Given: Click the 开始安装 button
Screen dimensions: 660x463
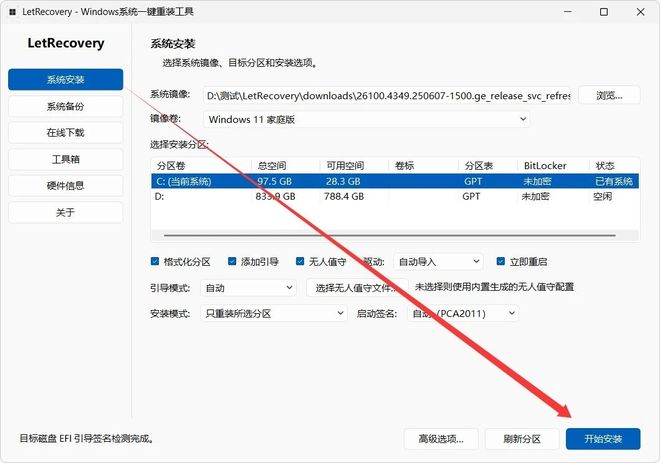Looking at the screenshot, I should coord(603,439).
